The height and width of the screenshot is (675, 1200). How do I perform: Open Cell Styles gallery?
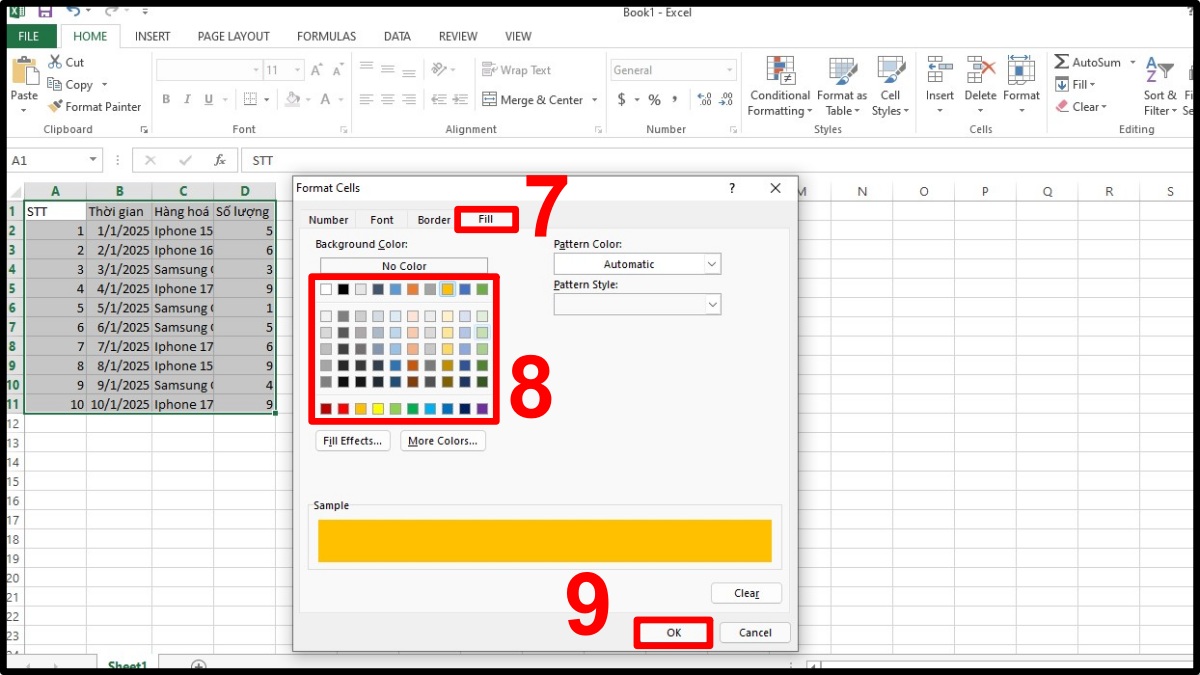coord(890,86)
